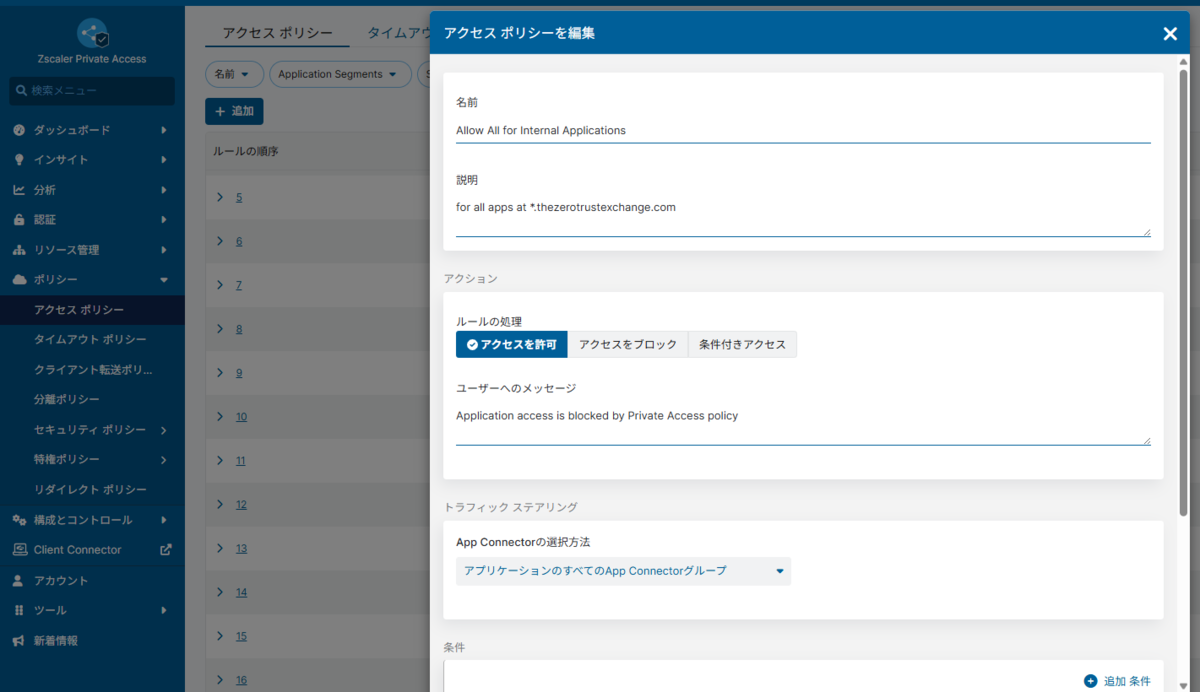This screenshot has height=692, width=1200.
Task: Click the 新着情報 megaphone icon
Action: (19, 641)
